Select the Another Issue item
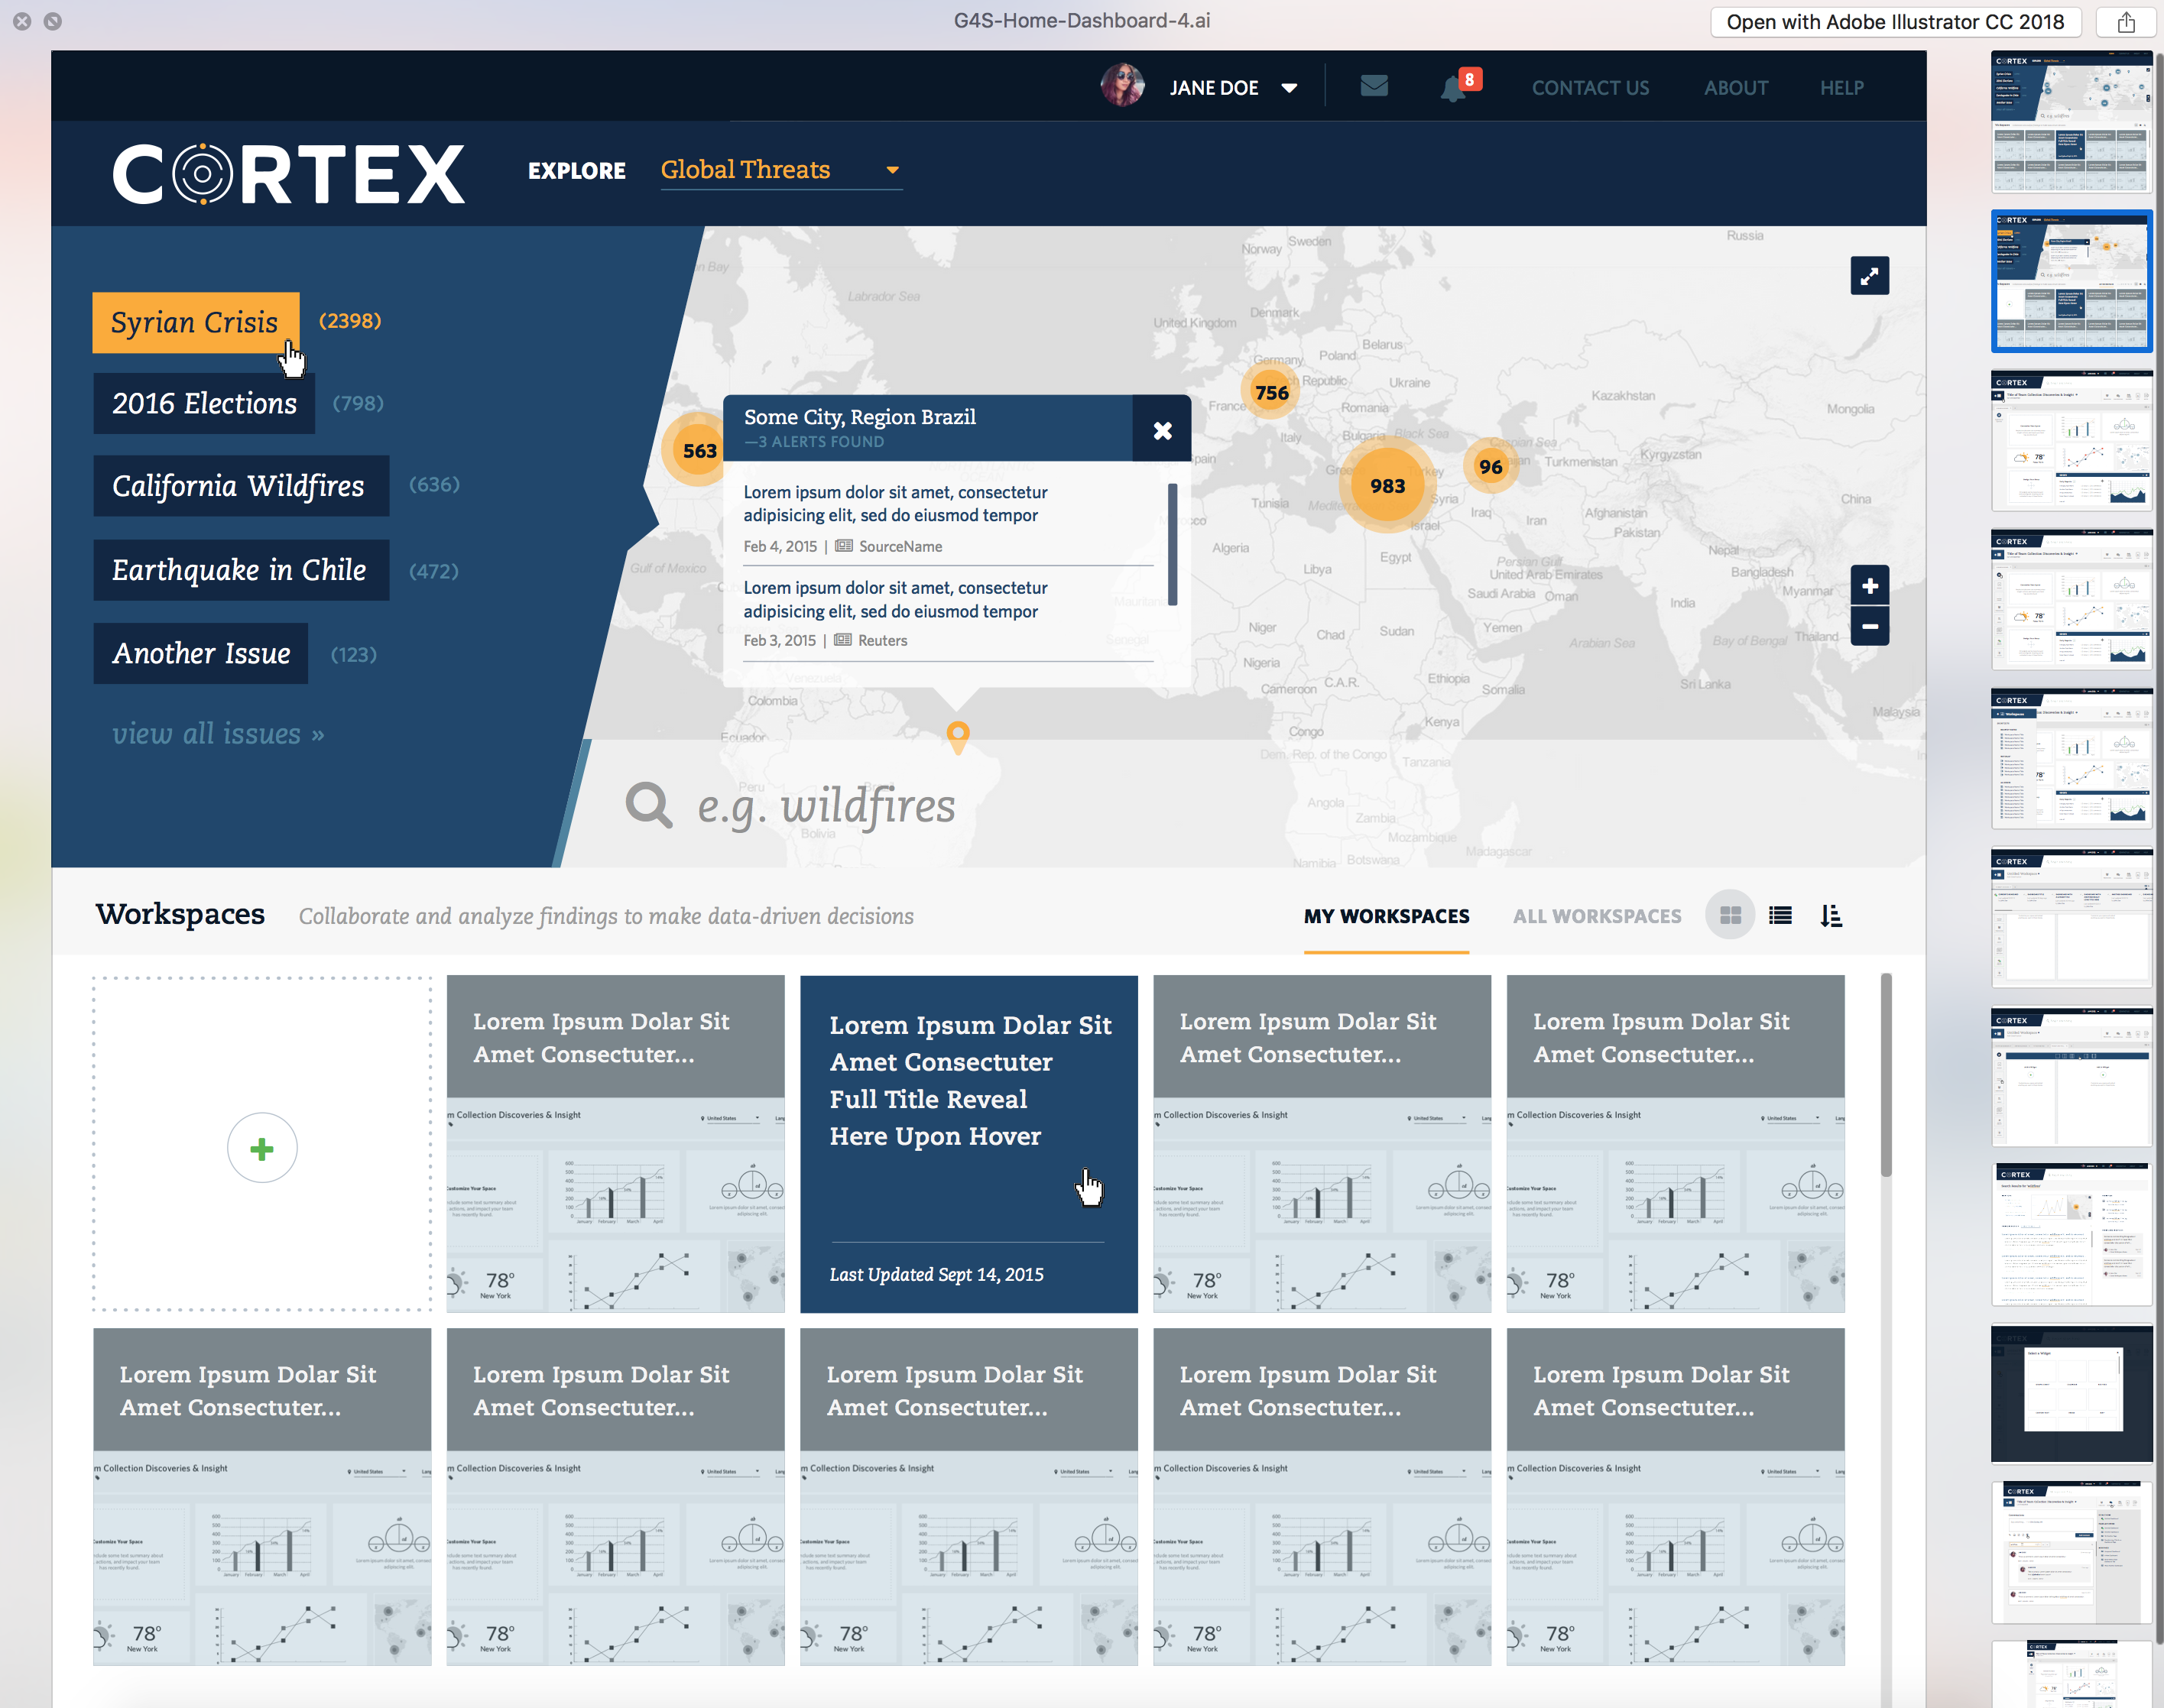Image resolution: width=2164 pixels, height=1708 pixels. (201, 654)
